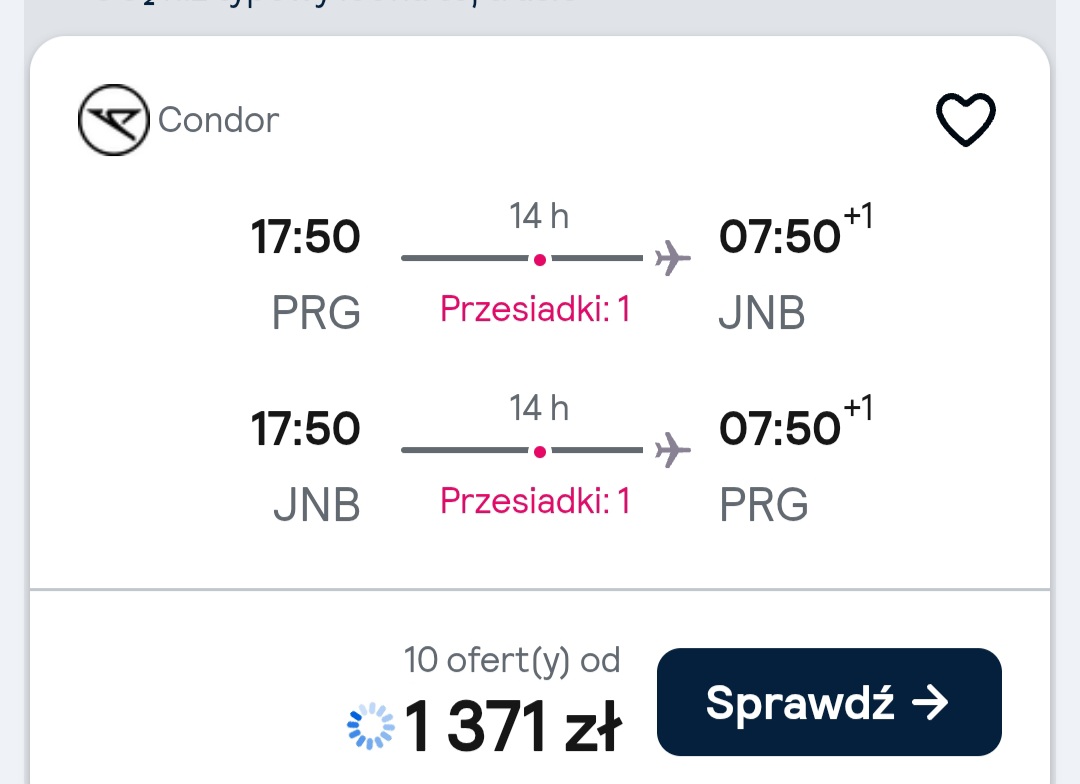Click the Sprawdź button
Image resolution: width=1080 pixels, height=784 pixels.
(829, 702)
